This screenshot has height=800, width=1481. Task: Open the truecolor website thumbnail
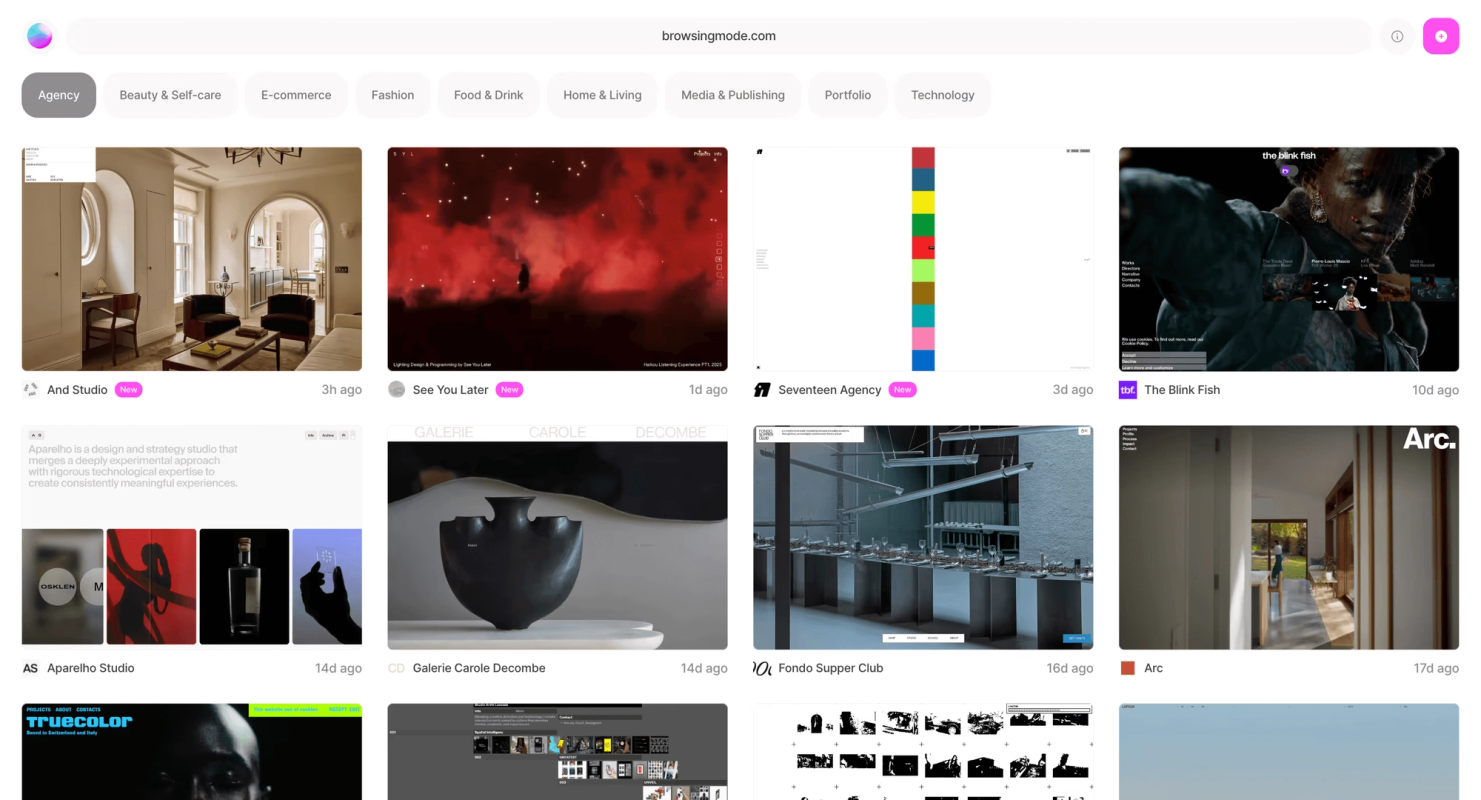pyautogui.click(x=192, y=751)
